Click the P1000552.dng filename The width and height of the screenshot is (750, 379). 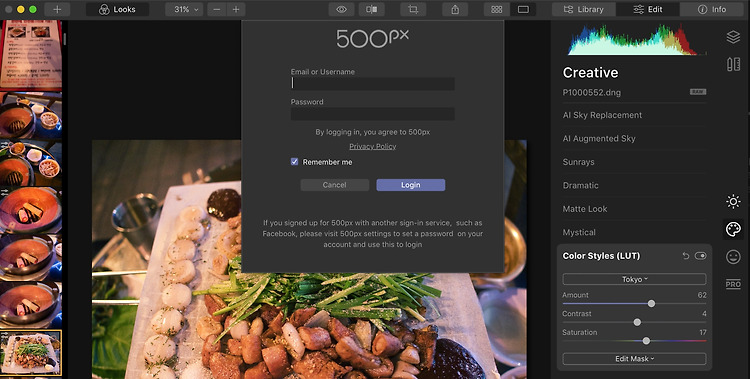592,92
